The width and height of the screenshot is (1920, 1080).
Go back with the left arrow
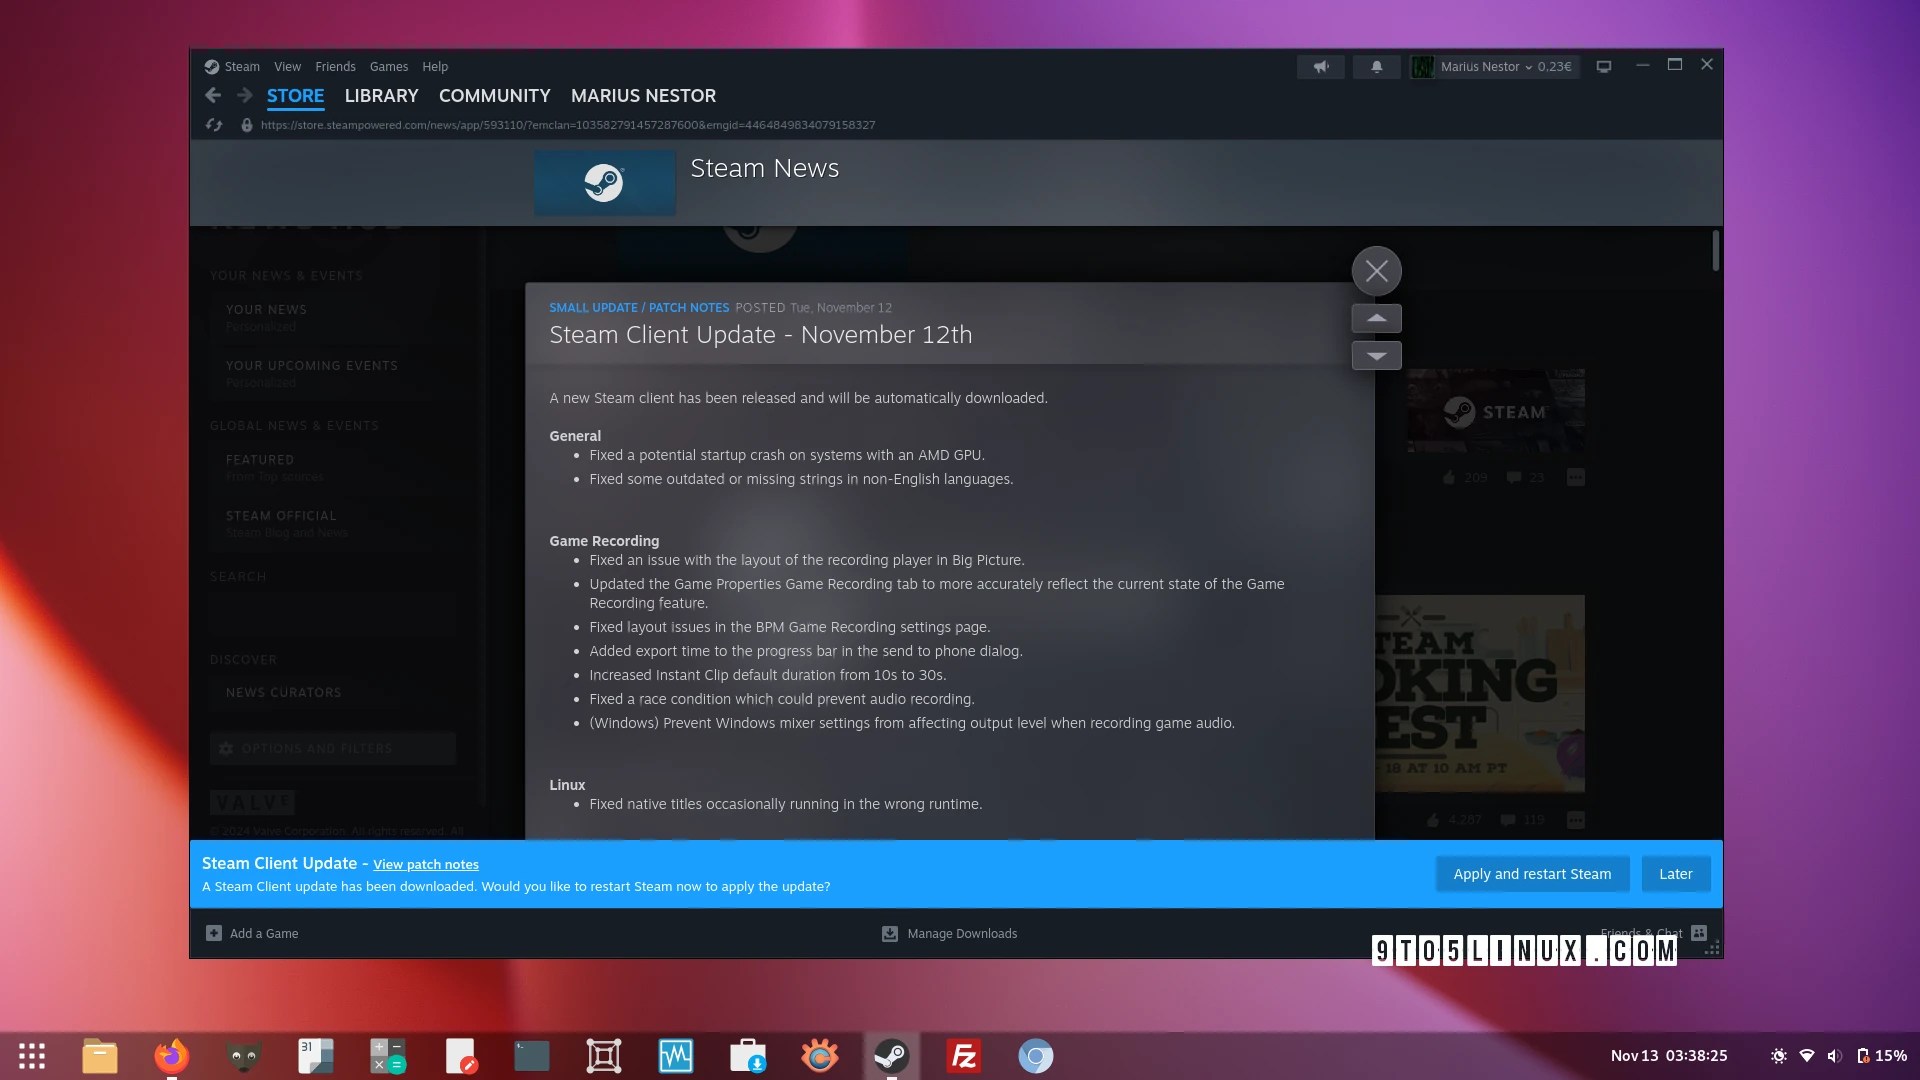tap(213, 95)
